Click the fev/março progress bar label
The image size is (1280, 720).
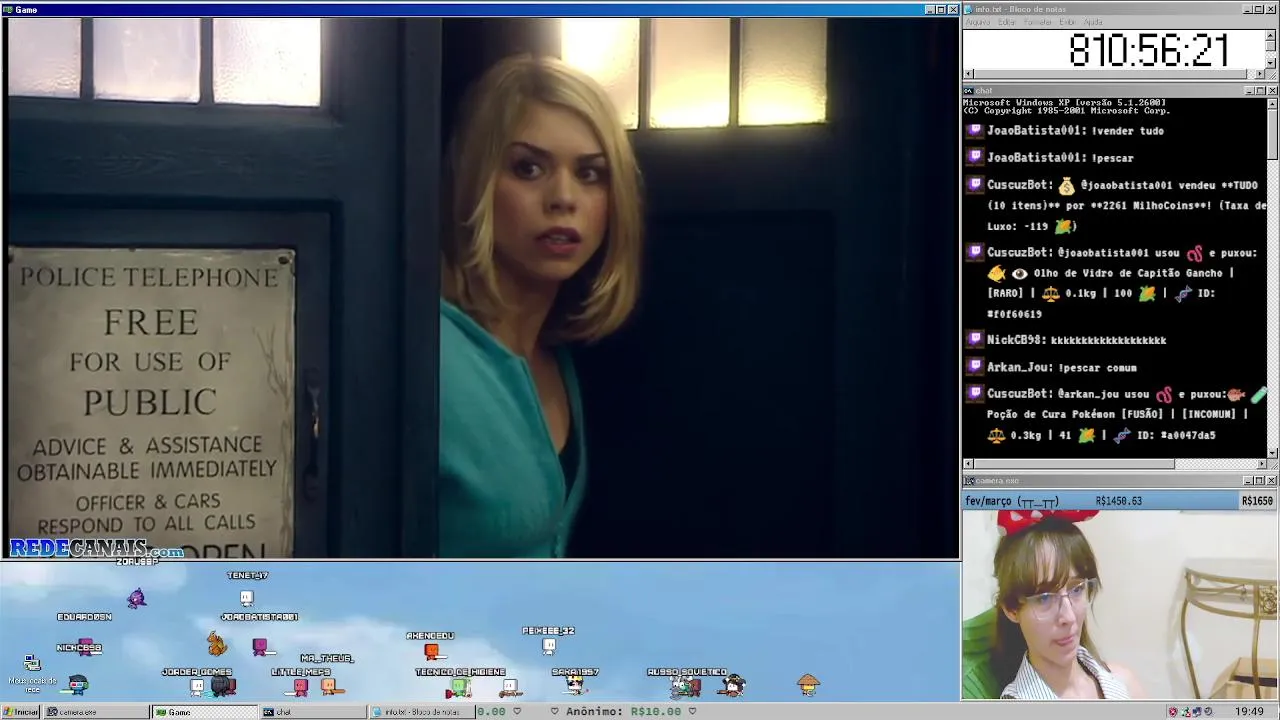tap(1011, 501)
